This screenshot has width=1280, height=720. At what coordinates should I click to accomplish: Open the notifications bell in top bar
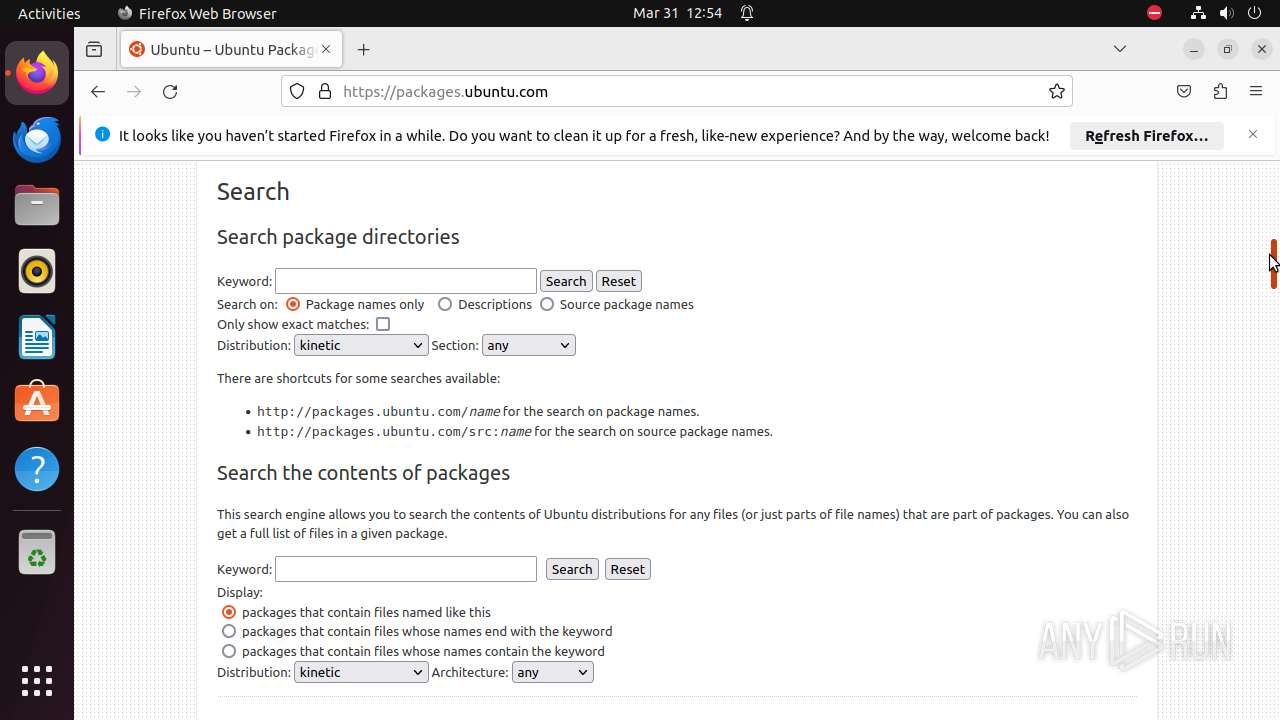point(747,13)
